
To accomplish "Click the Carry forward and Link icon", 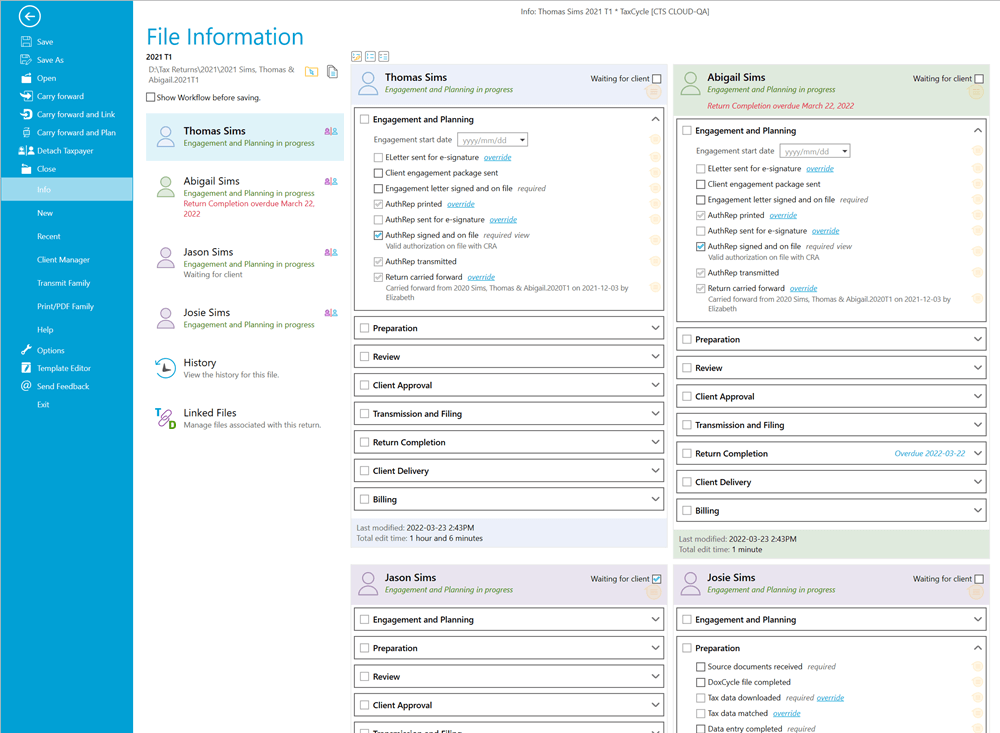I will [x=26, y=114].
